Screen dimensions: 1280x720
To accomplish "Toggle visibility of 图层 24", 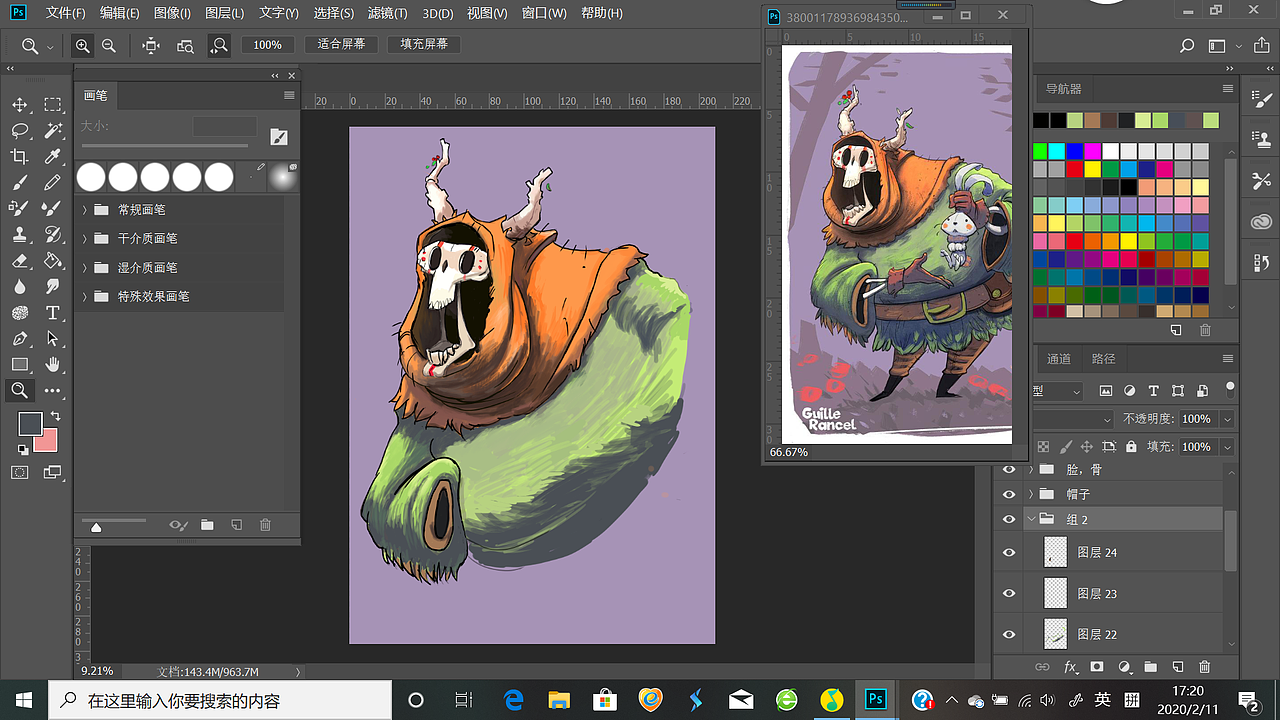I will [x=1009, y=552].
